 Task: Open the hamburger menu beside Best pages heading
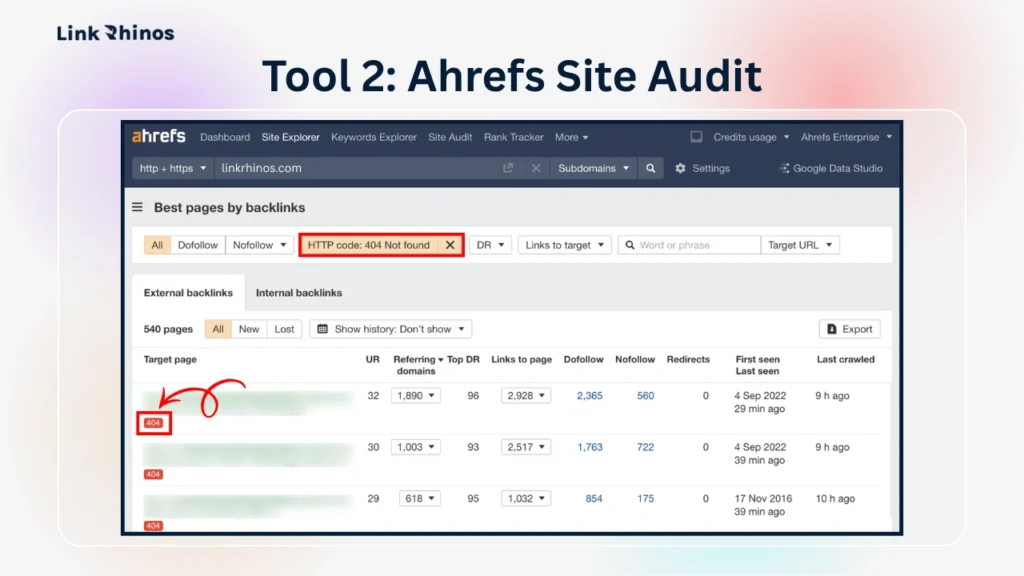tap(137, 207)
